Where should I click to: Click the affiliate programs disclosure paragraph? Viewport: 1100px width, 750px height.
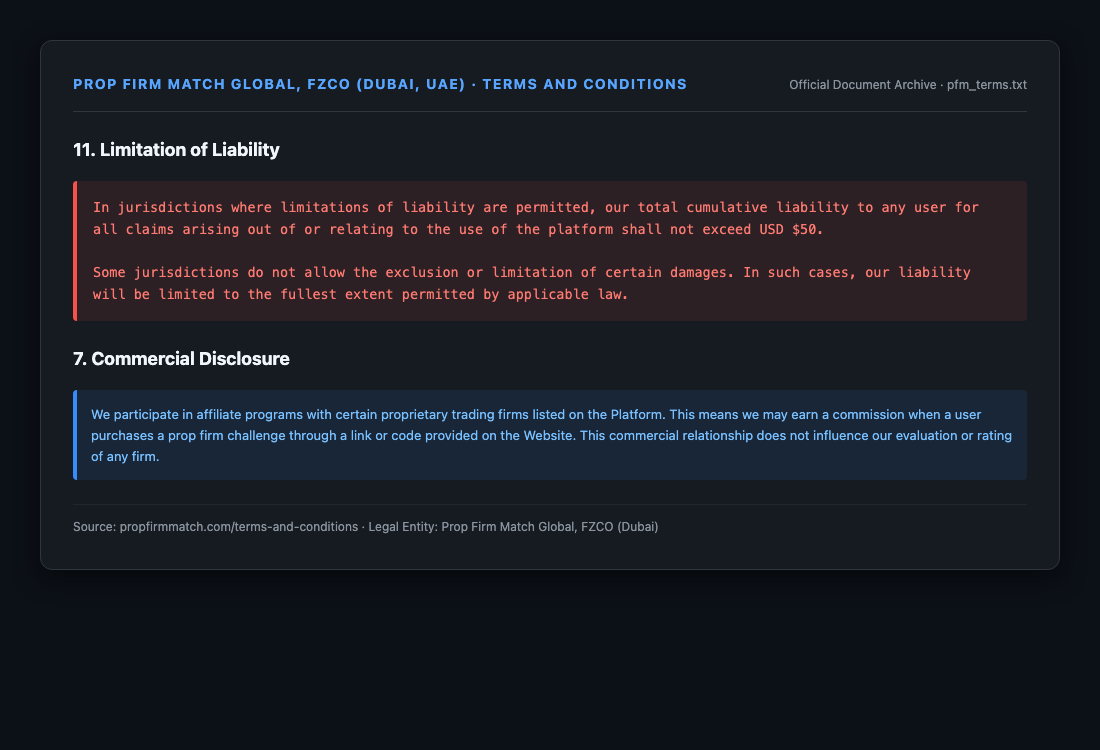551,435
